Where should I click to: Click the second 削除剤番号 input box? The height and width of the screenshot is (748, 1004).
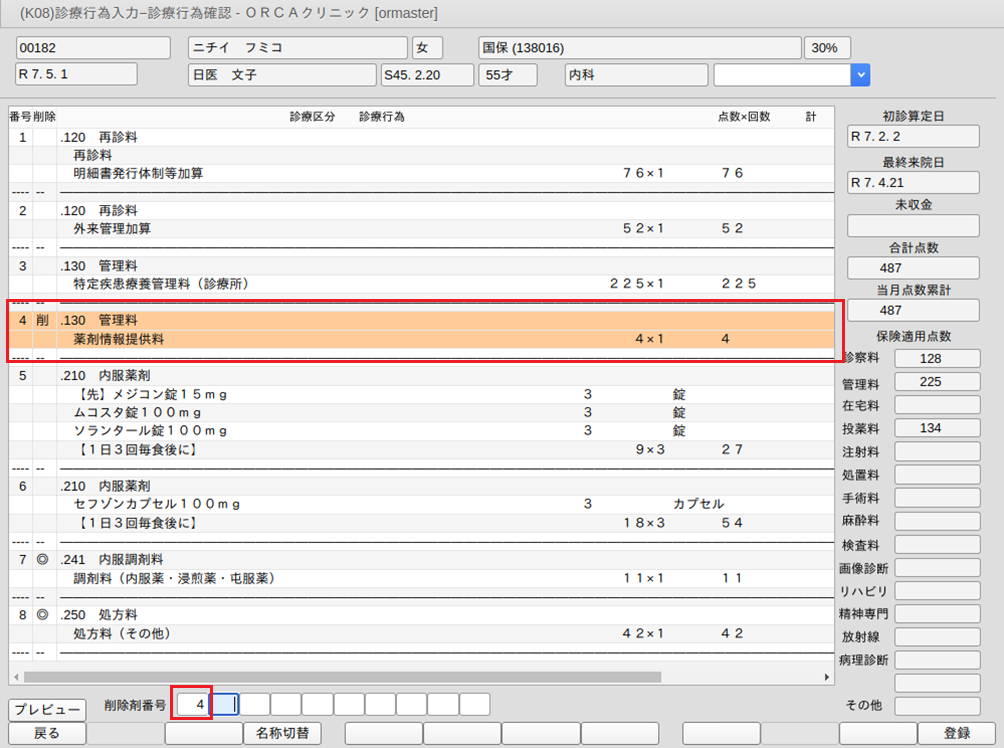tap(224, 705)
